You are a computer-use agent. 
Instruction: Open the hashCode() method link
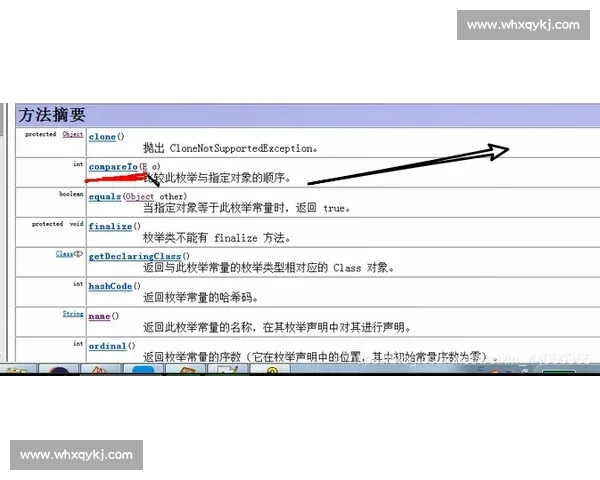(x=110, y=286)
